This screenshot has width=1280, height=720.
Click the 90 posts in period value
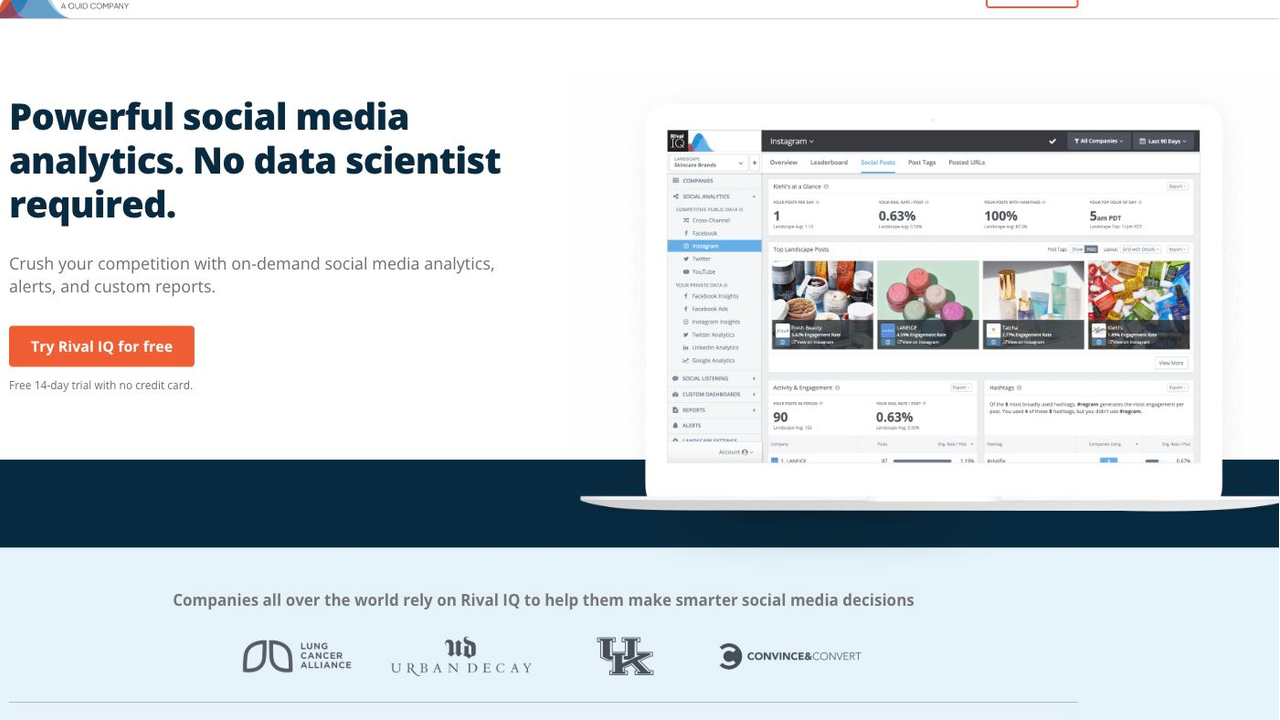point(780,417)
